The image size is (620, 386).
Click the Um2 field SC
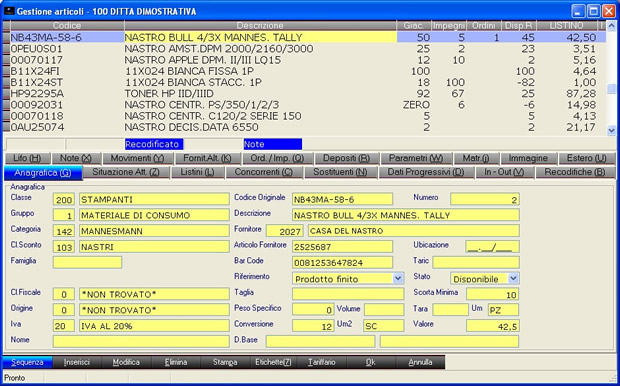(384, 326)
